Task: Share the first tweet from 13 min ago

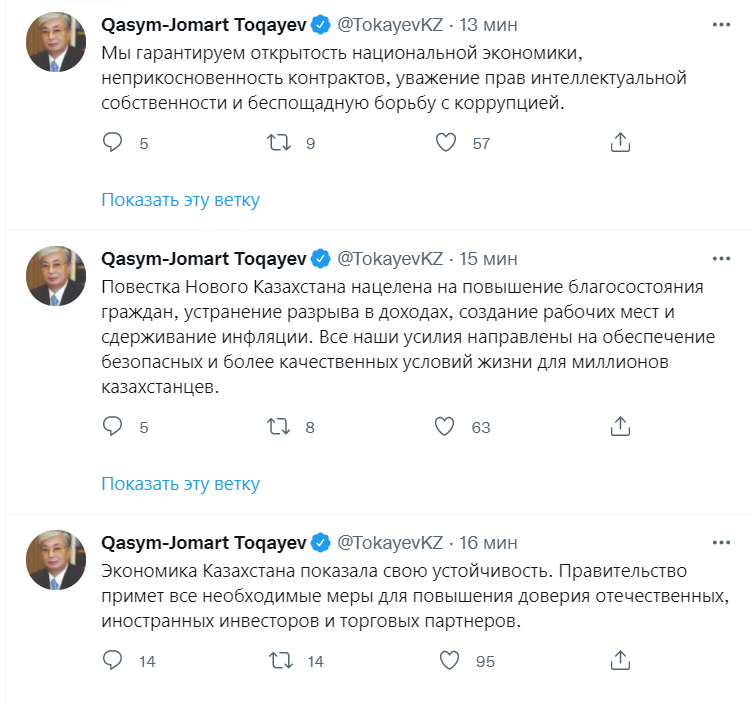Action: [x=620, y=143]
